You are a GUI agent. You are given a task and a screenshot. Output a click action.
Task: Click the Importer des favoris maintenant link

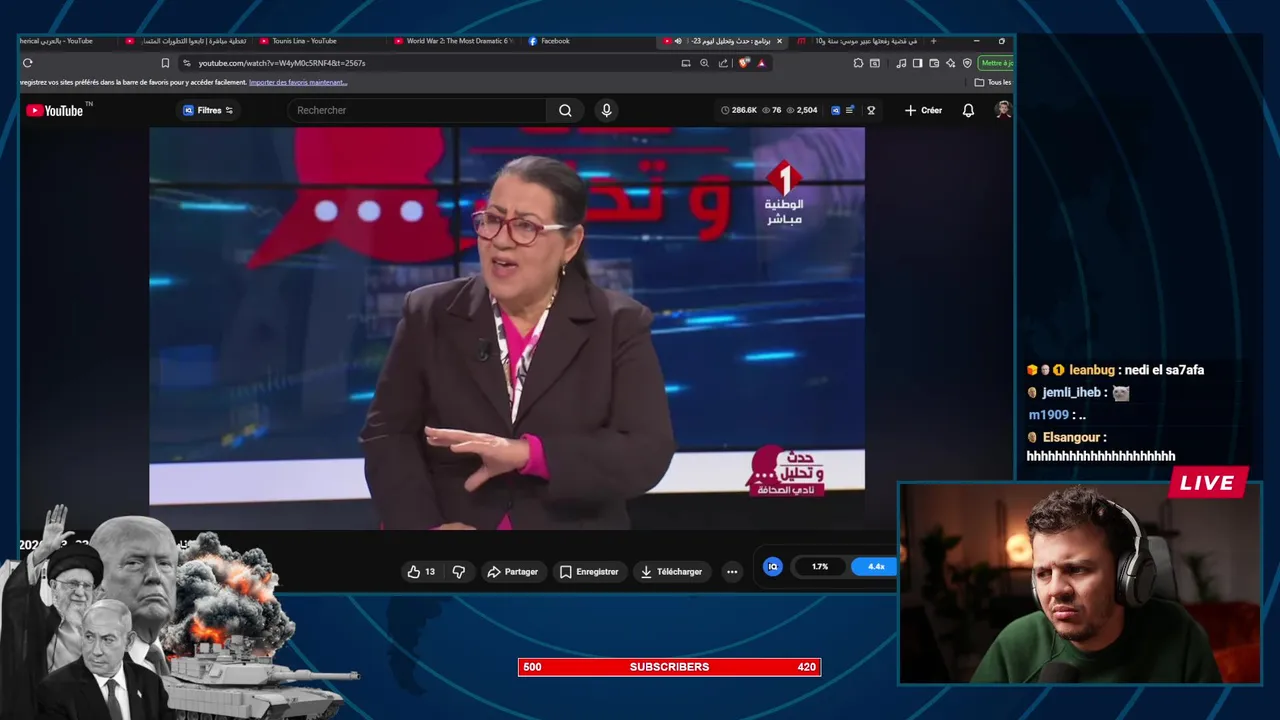pos(298,82)
